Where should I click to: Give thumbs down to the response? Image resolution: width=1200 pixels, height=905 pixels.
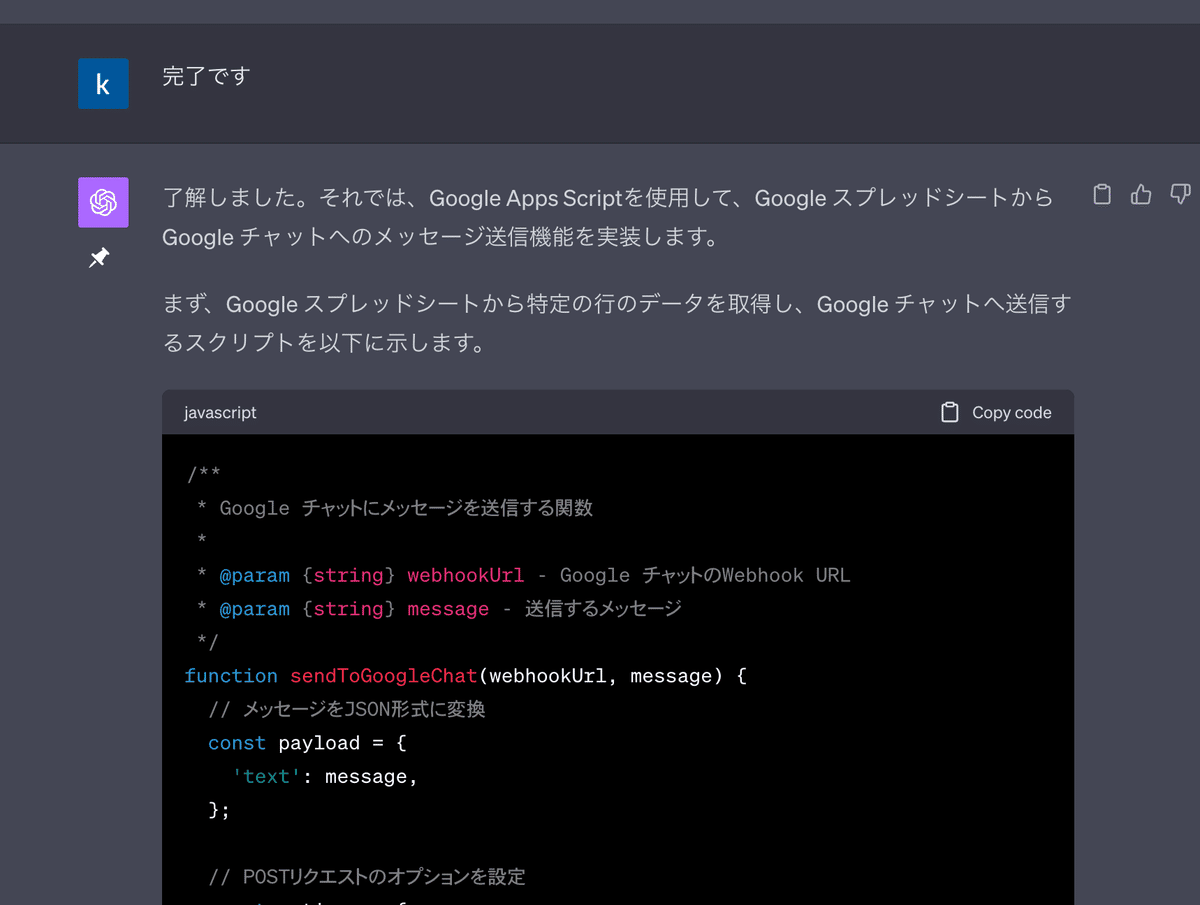click(1181, 194)
